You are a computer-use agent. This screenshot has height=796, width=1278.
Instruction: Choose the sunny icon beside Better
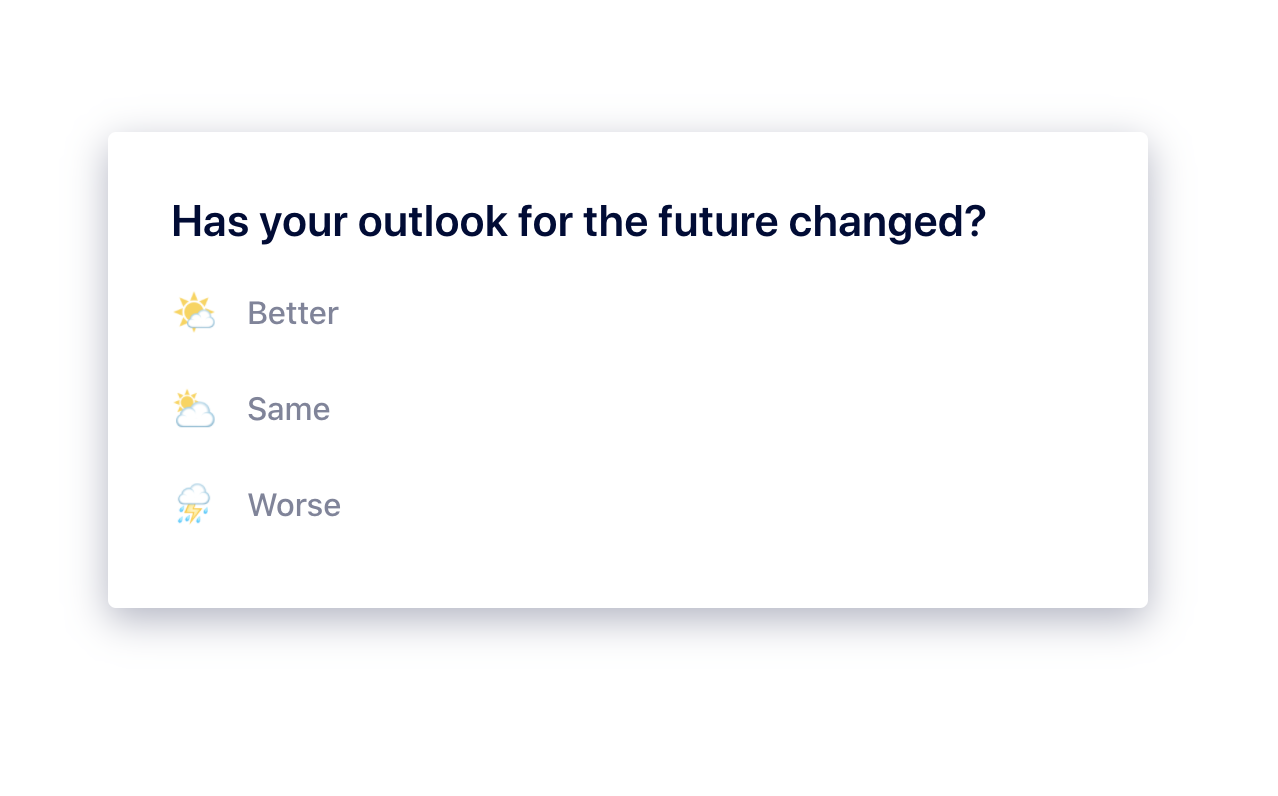(194, 313)
